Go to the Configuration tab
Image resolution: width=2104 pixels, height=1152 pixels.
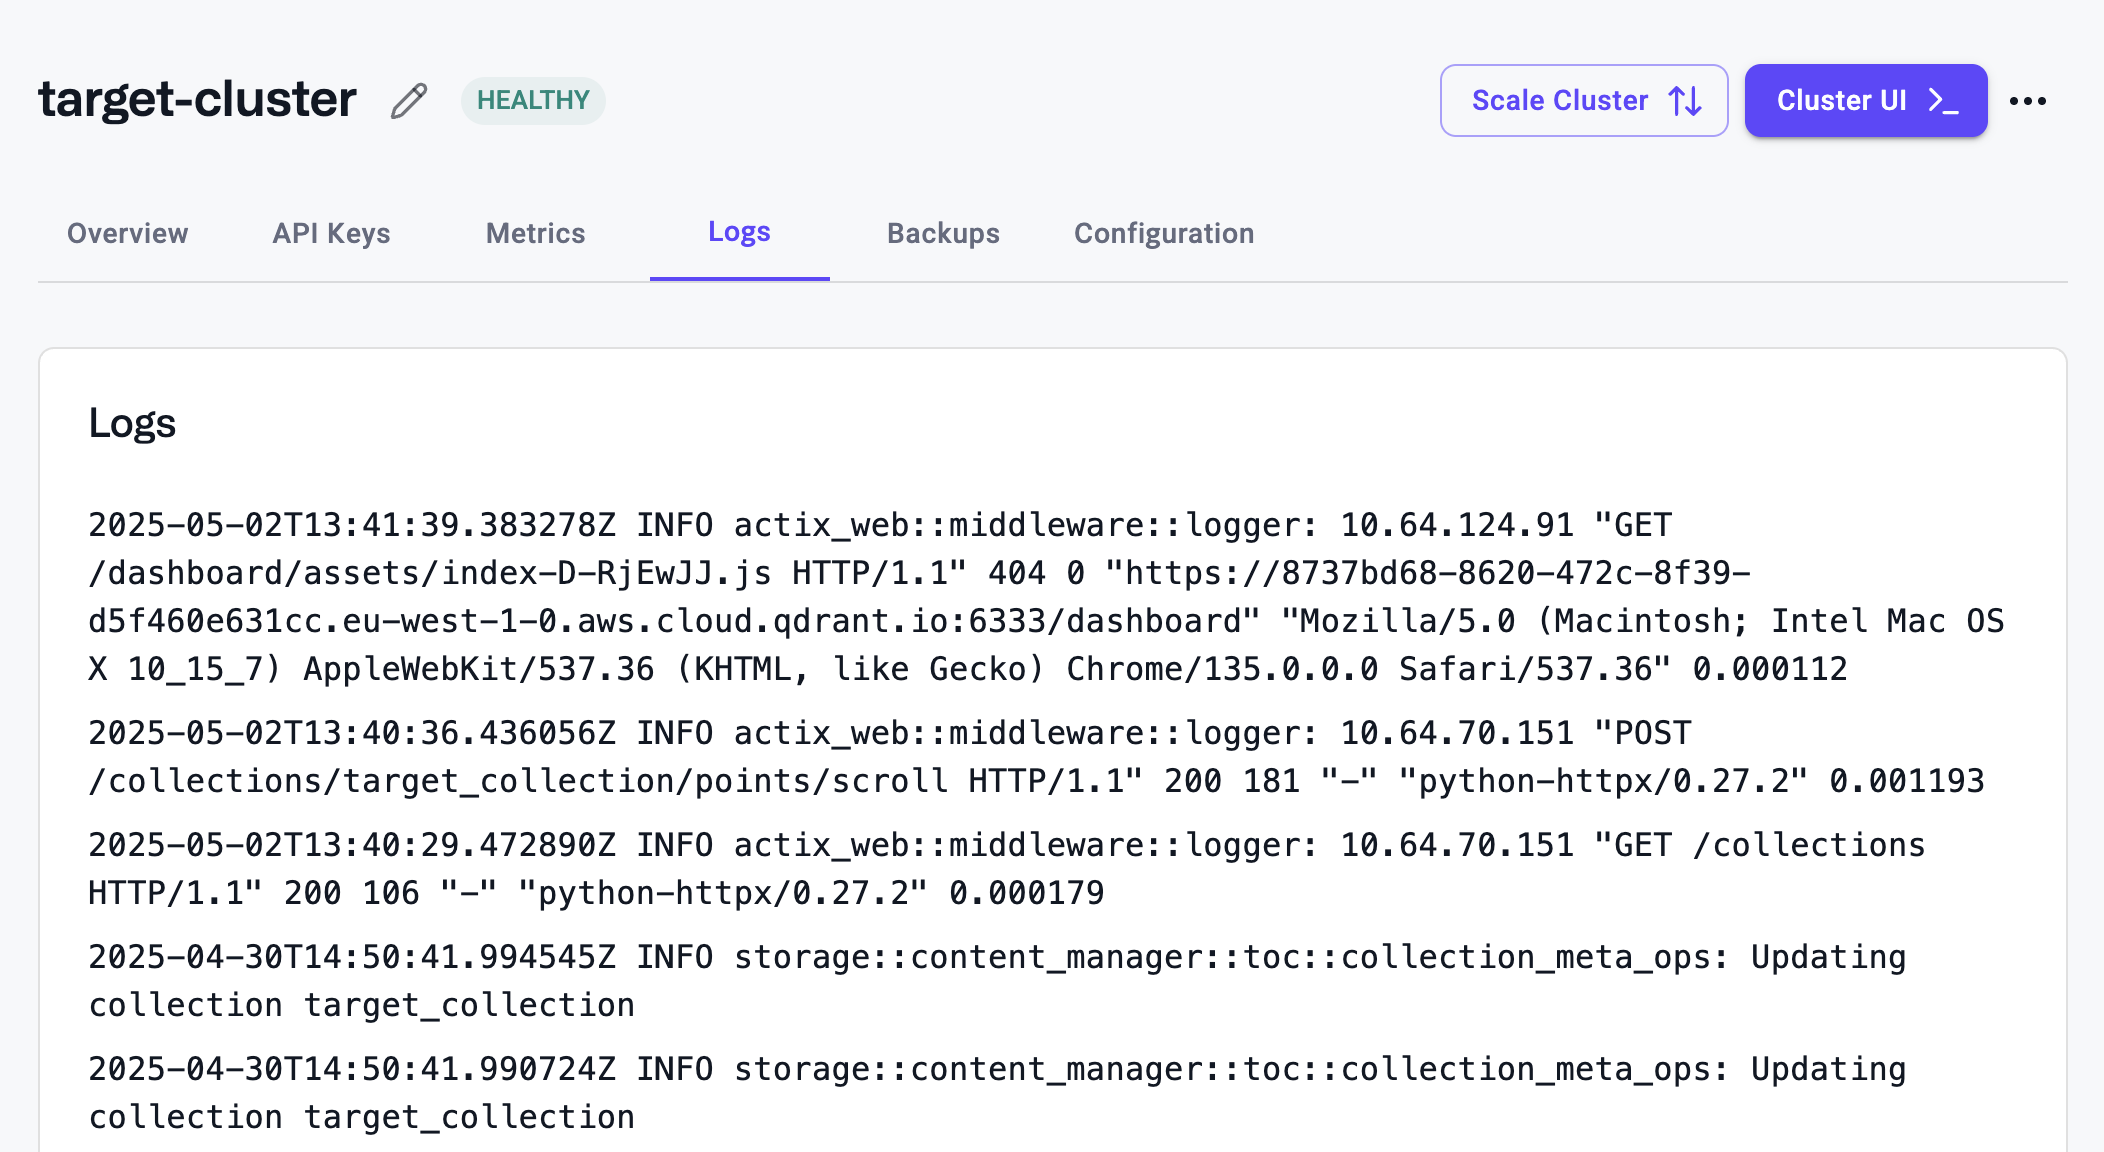click(1163, 233)
